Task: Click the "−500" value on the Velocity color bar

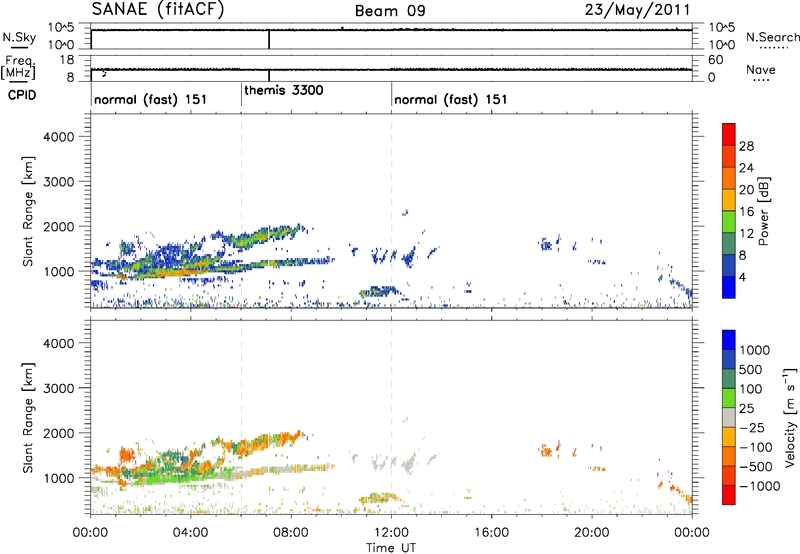Action: 755,467
